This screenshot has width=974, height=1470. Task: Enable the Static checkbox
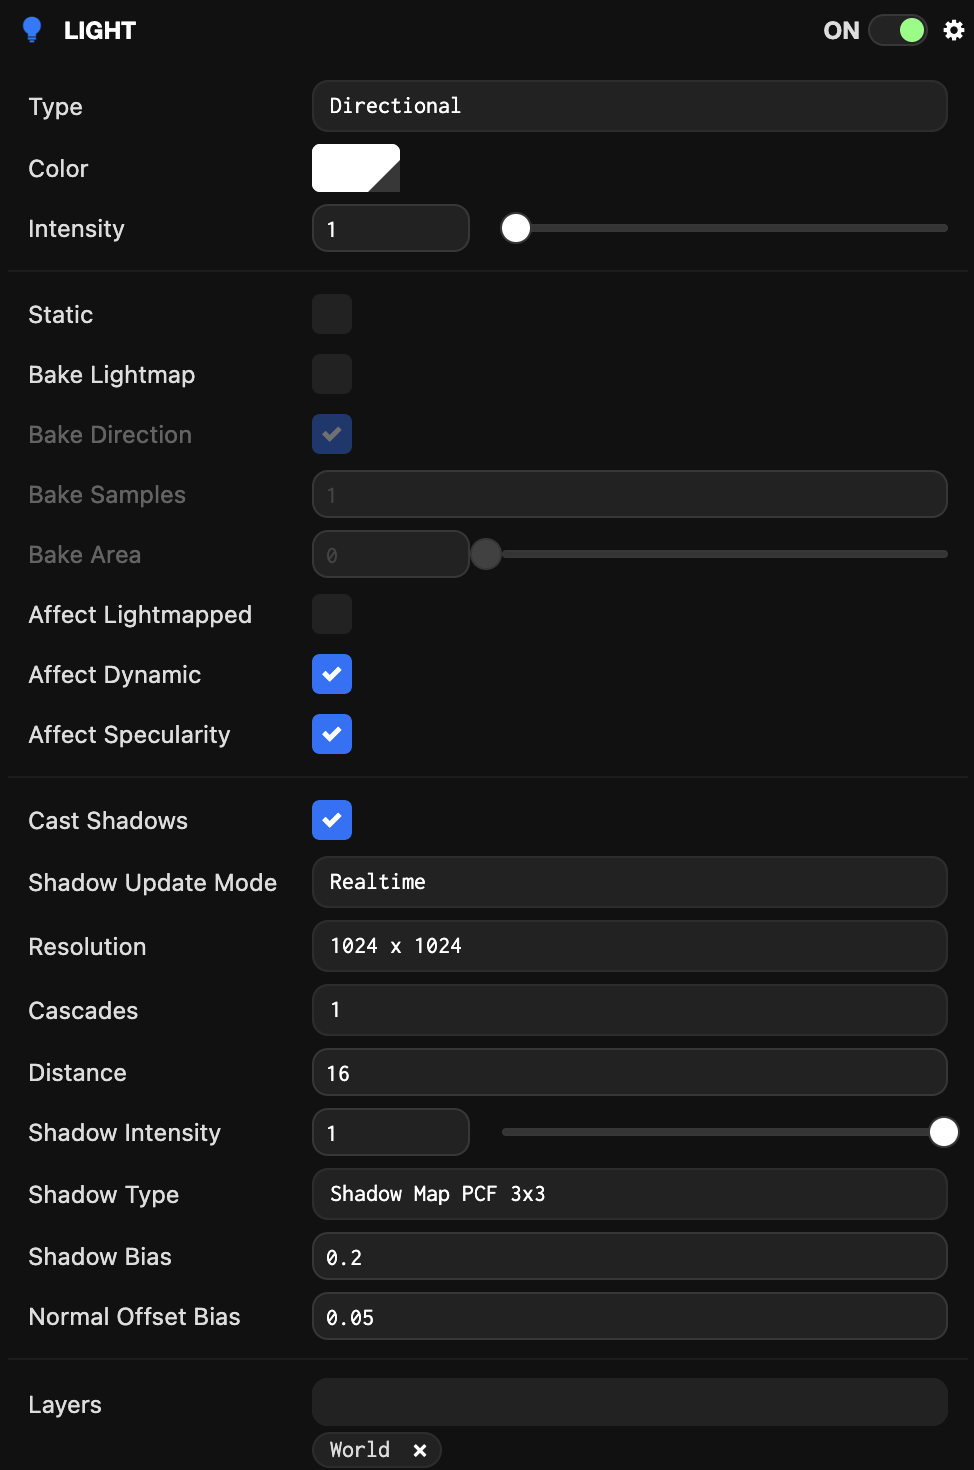click(331, 314)
